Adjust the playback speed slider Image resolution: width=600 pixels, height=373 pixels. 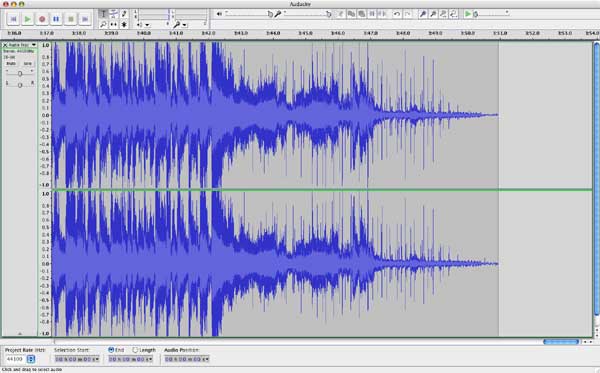pos(492,14)
